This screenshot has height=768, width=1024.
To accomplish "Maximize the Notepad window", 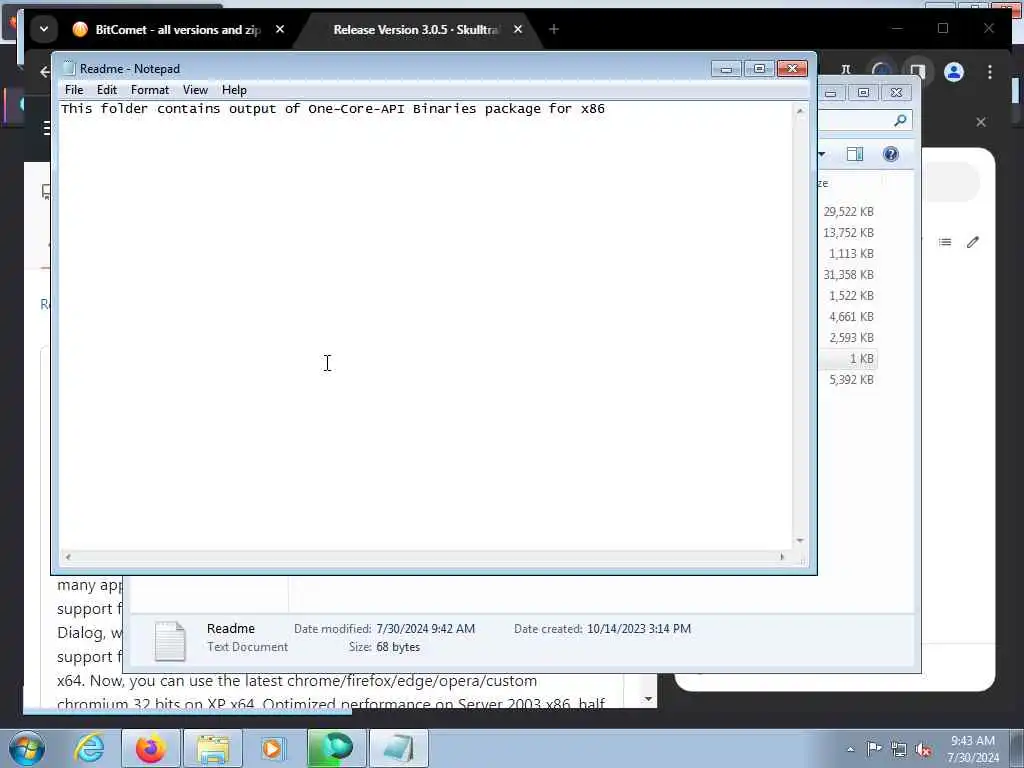I will [759, 69].
